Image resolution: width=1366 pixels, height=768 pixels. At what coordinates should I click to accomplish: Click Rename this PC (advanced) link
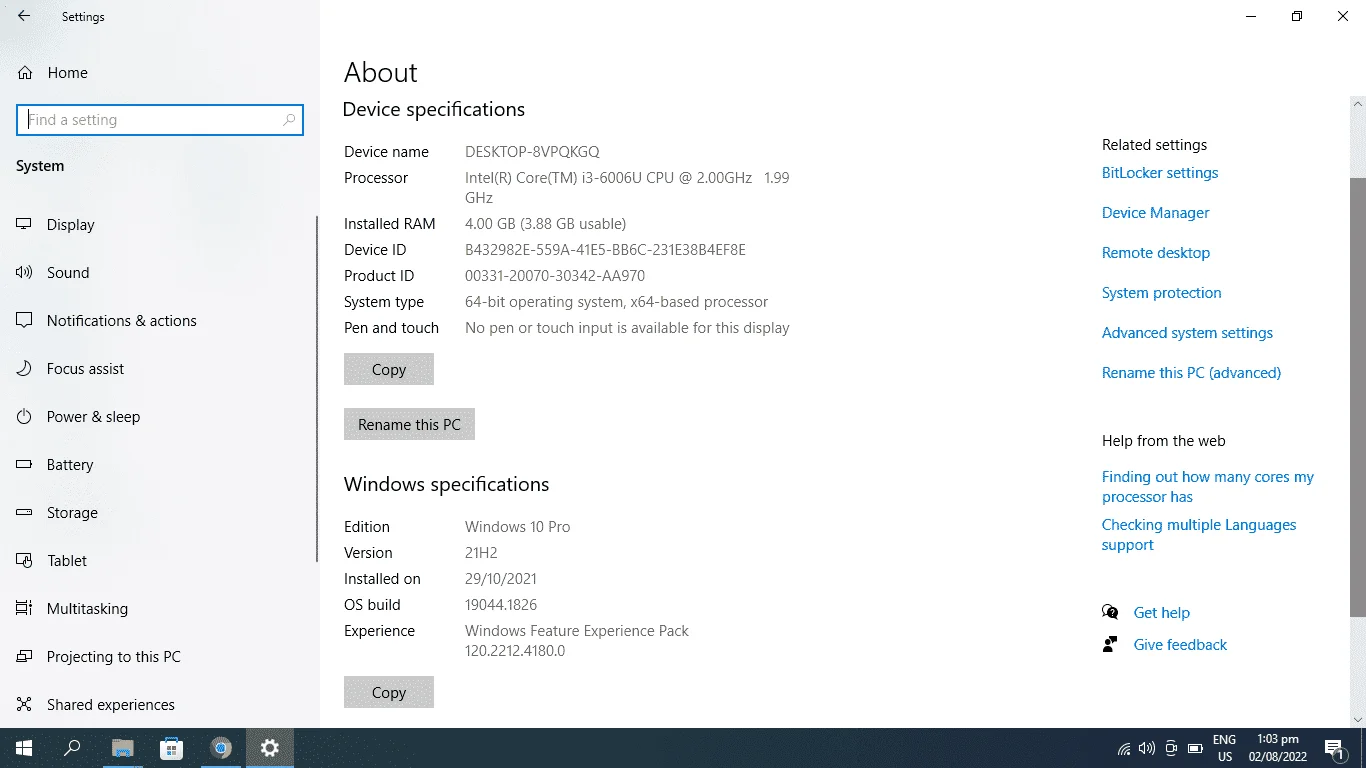point(1191,373)
